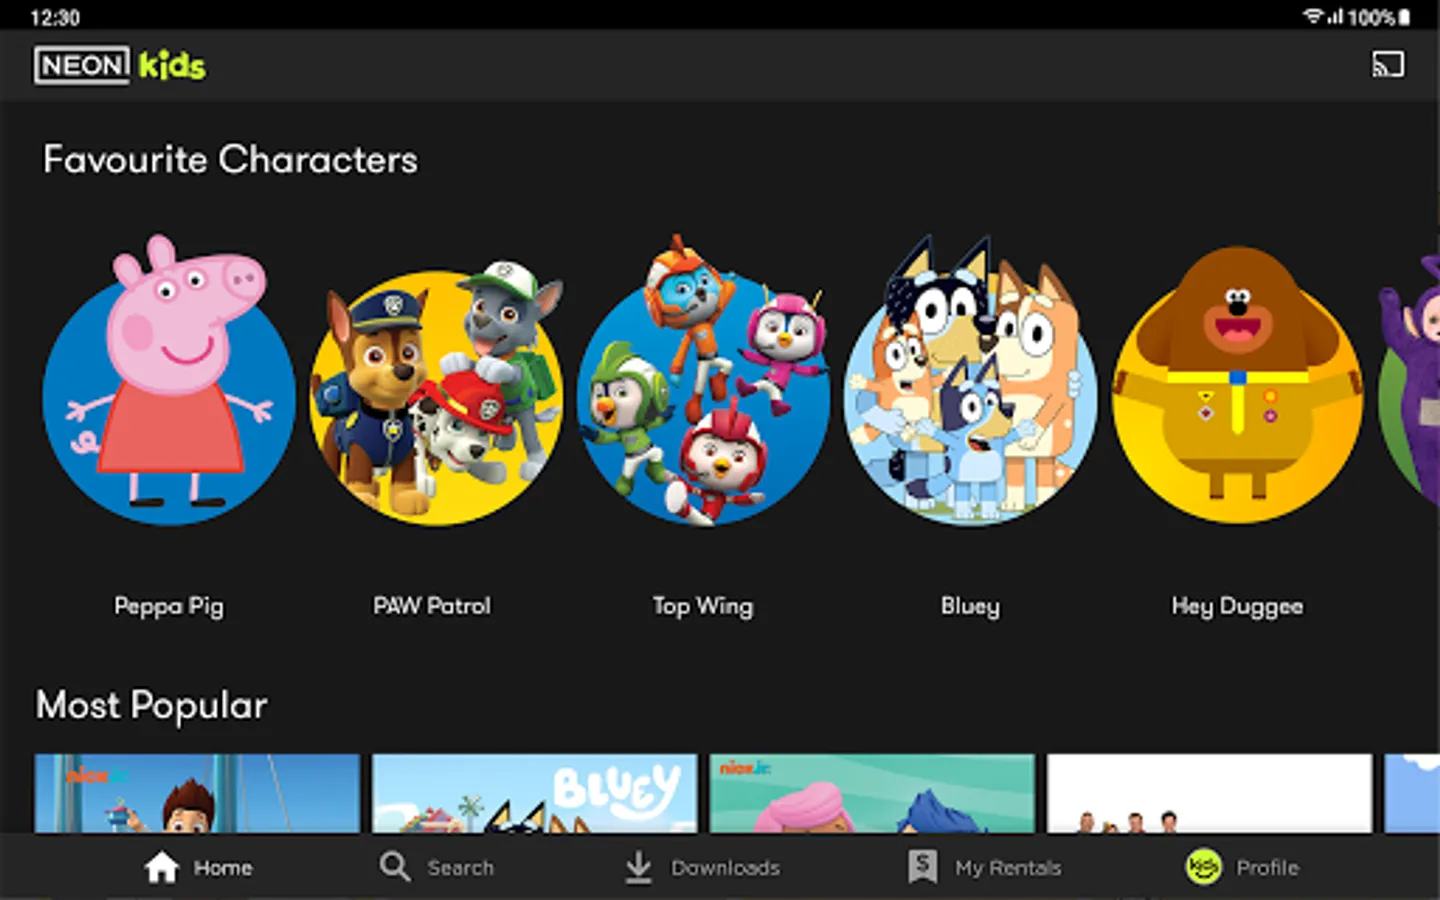Click the "Bluey" character label

[970, 606]
